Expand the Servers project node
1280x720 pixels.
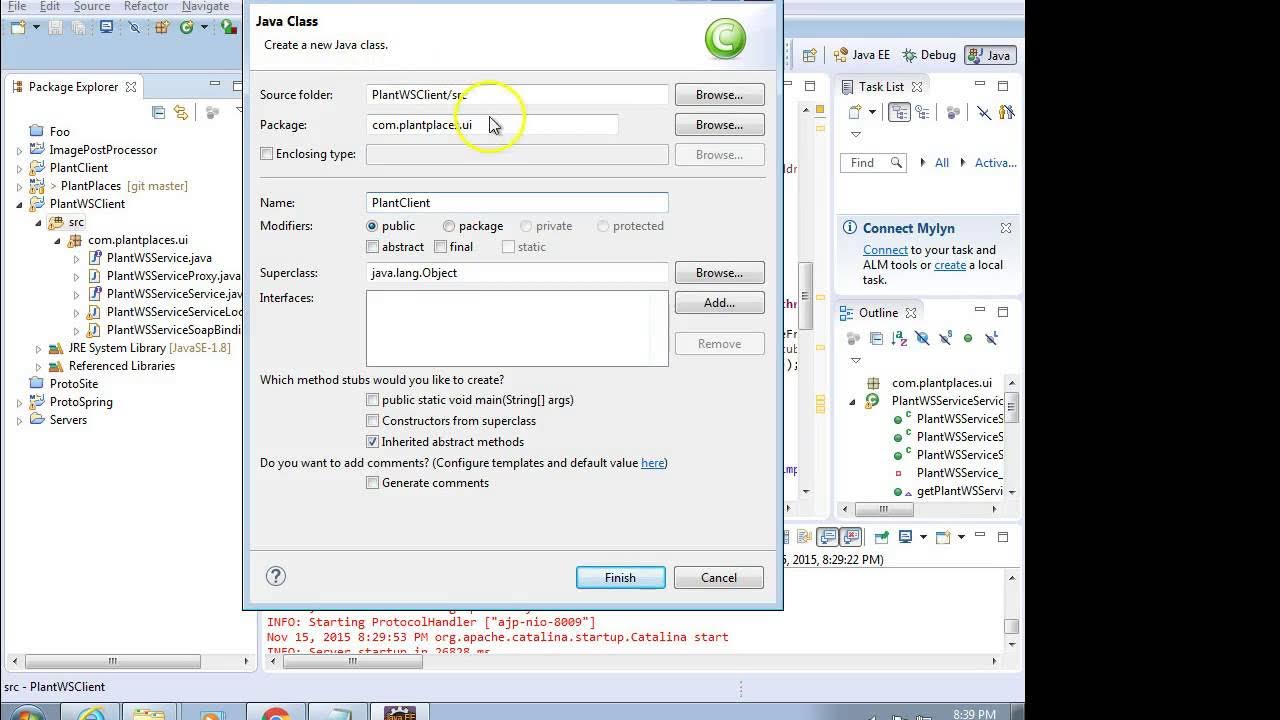(x=19, y=420)
